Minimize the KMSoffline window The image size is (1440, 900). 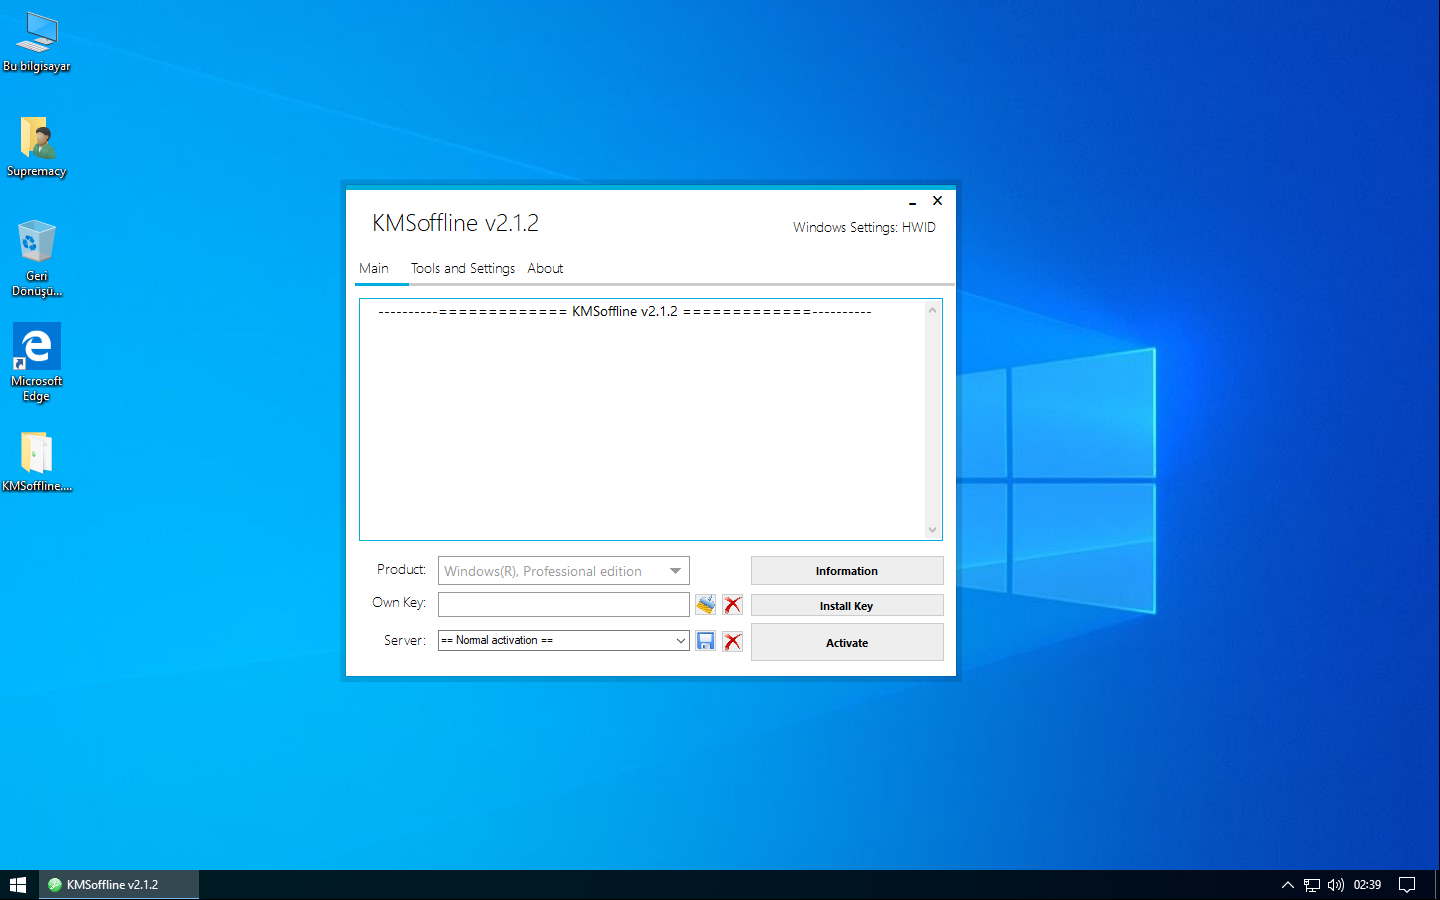(912, 201)
